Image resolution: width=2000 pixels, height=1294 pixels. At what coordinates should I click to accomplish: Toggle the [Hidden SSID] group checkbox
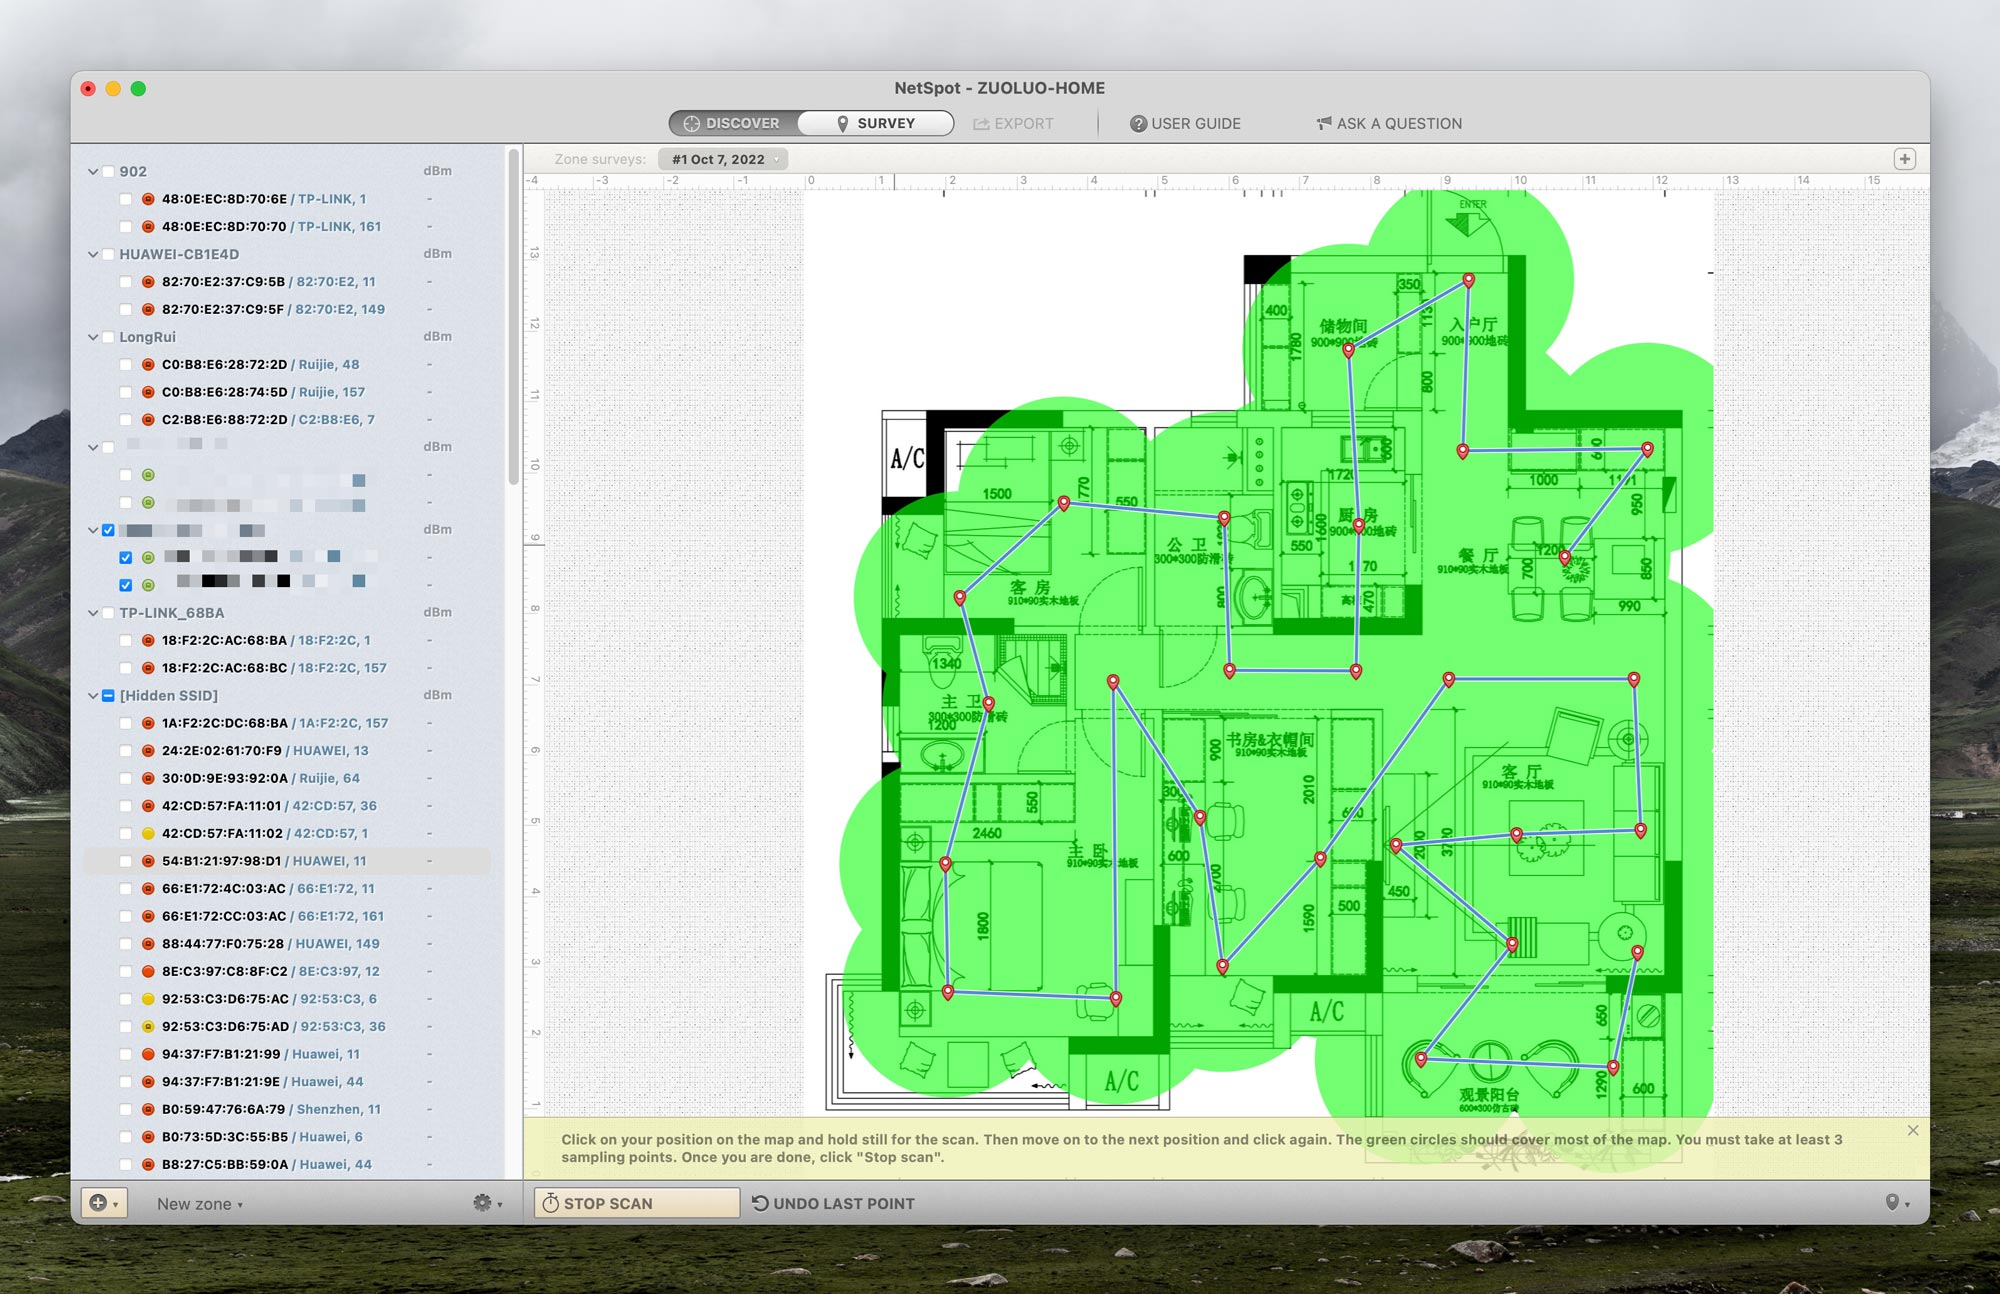tap(108, 695)
